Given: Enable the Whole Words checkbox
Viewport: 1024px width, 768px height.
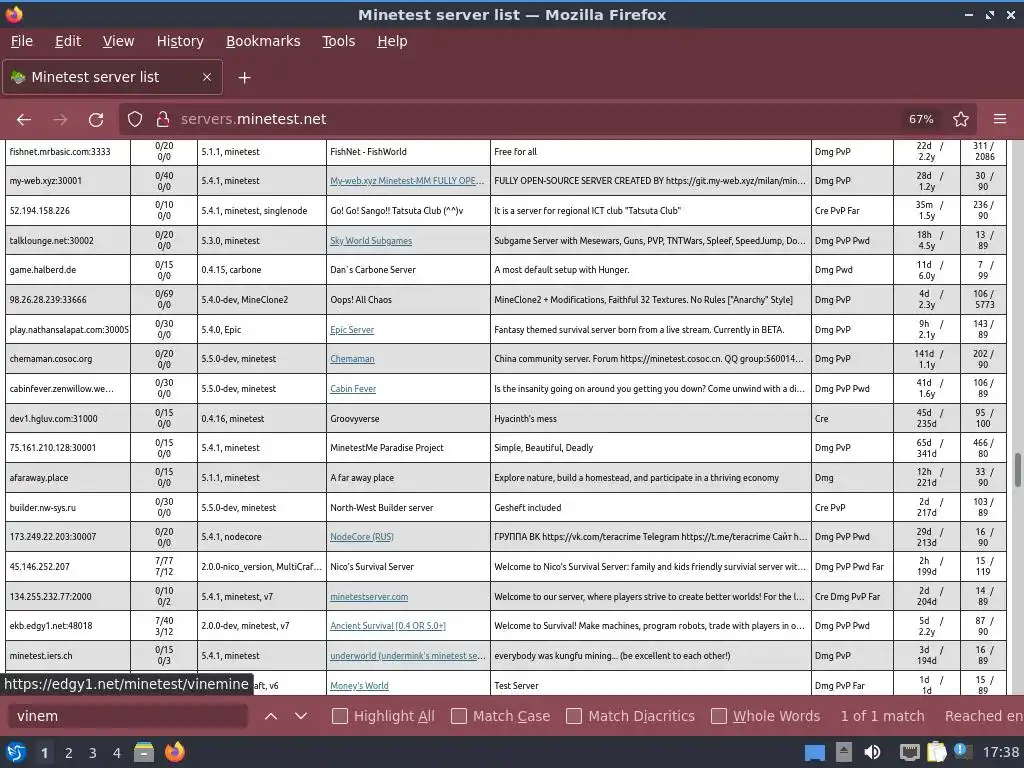Looking at the screenshot, I should click(719, 716).
